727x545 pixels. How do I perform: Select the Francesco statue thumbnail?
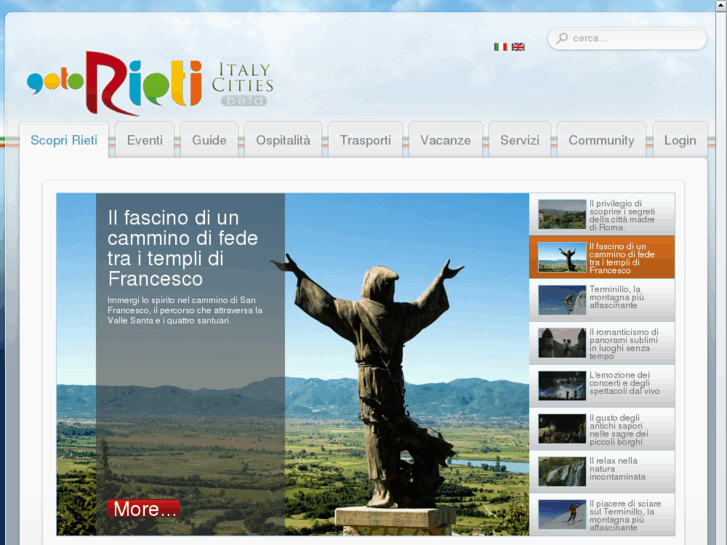[x=562, y=257]
